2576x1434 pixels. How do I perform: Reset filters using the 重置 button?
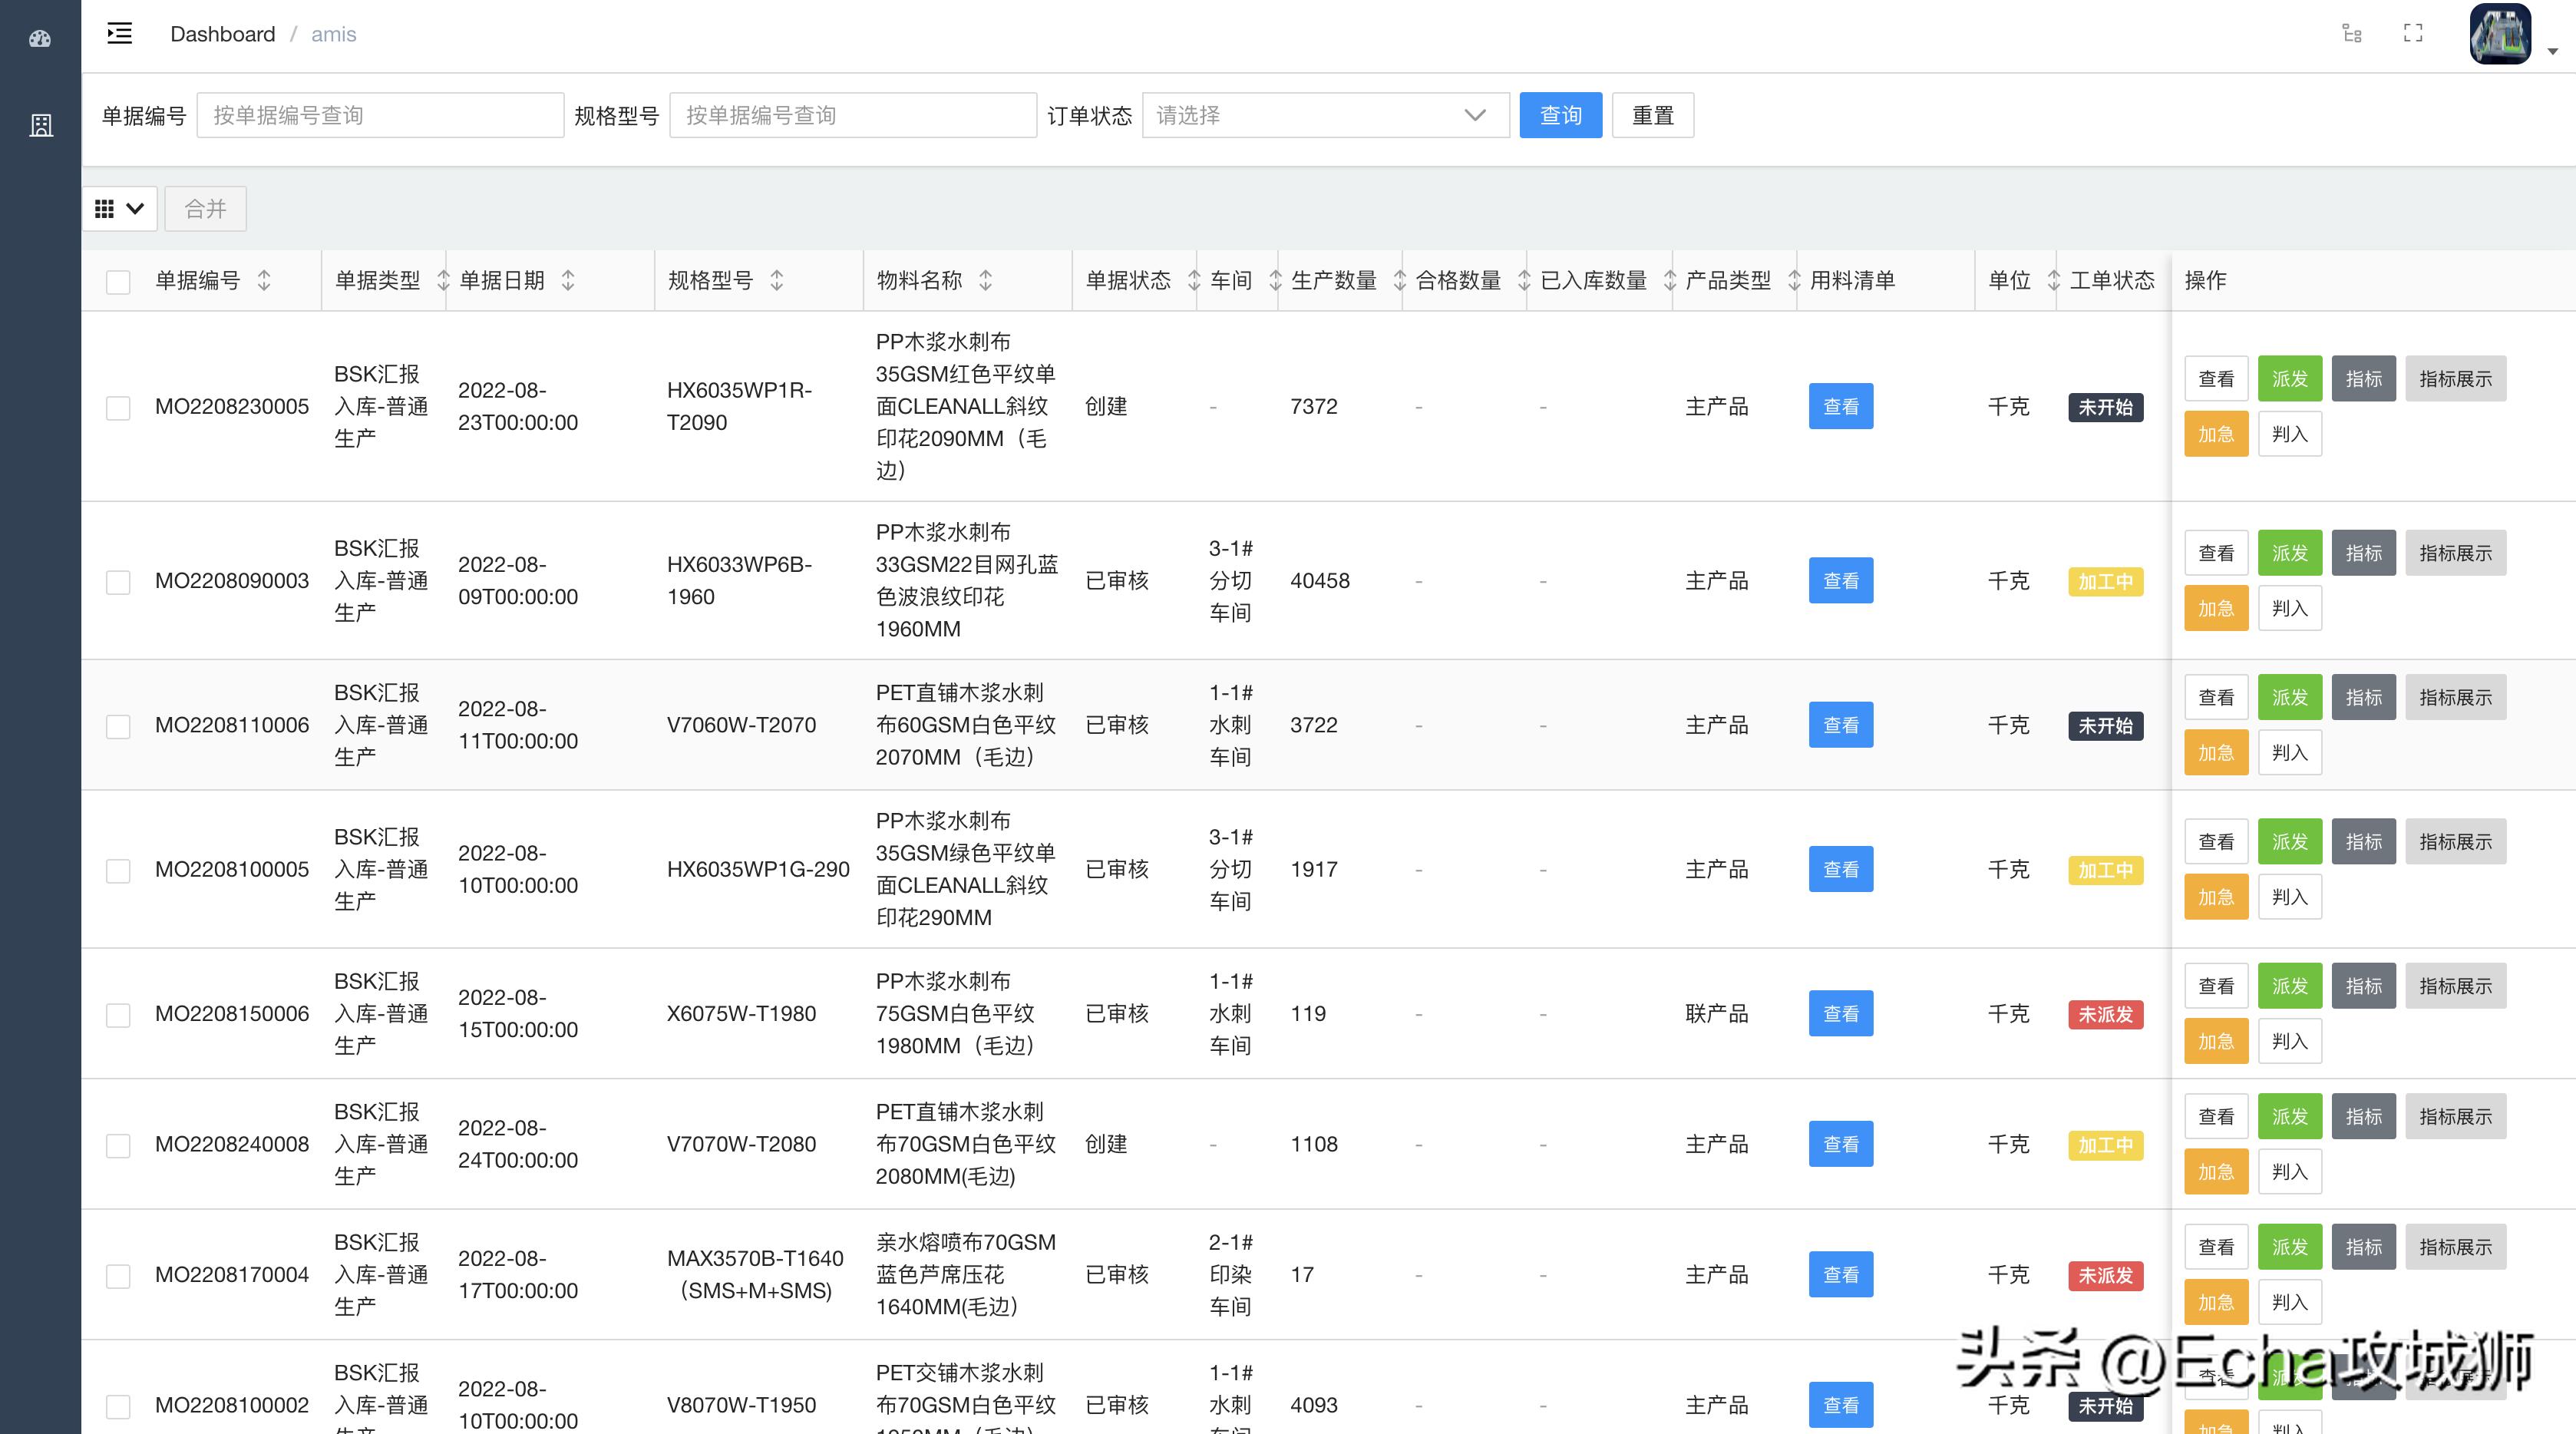coord(1652,115)
